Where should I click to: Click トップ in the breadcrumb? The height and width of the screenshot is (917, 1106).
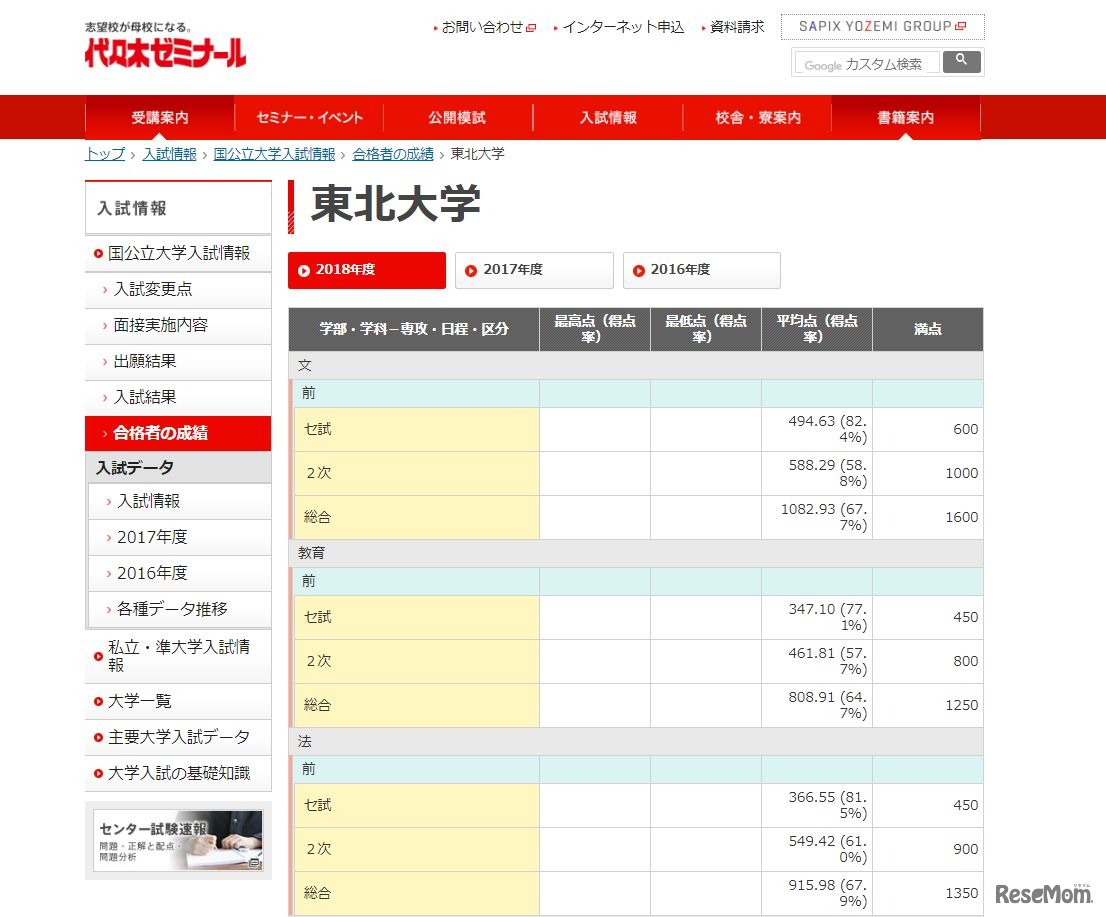105,154
